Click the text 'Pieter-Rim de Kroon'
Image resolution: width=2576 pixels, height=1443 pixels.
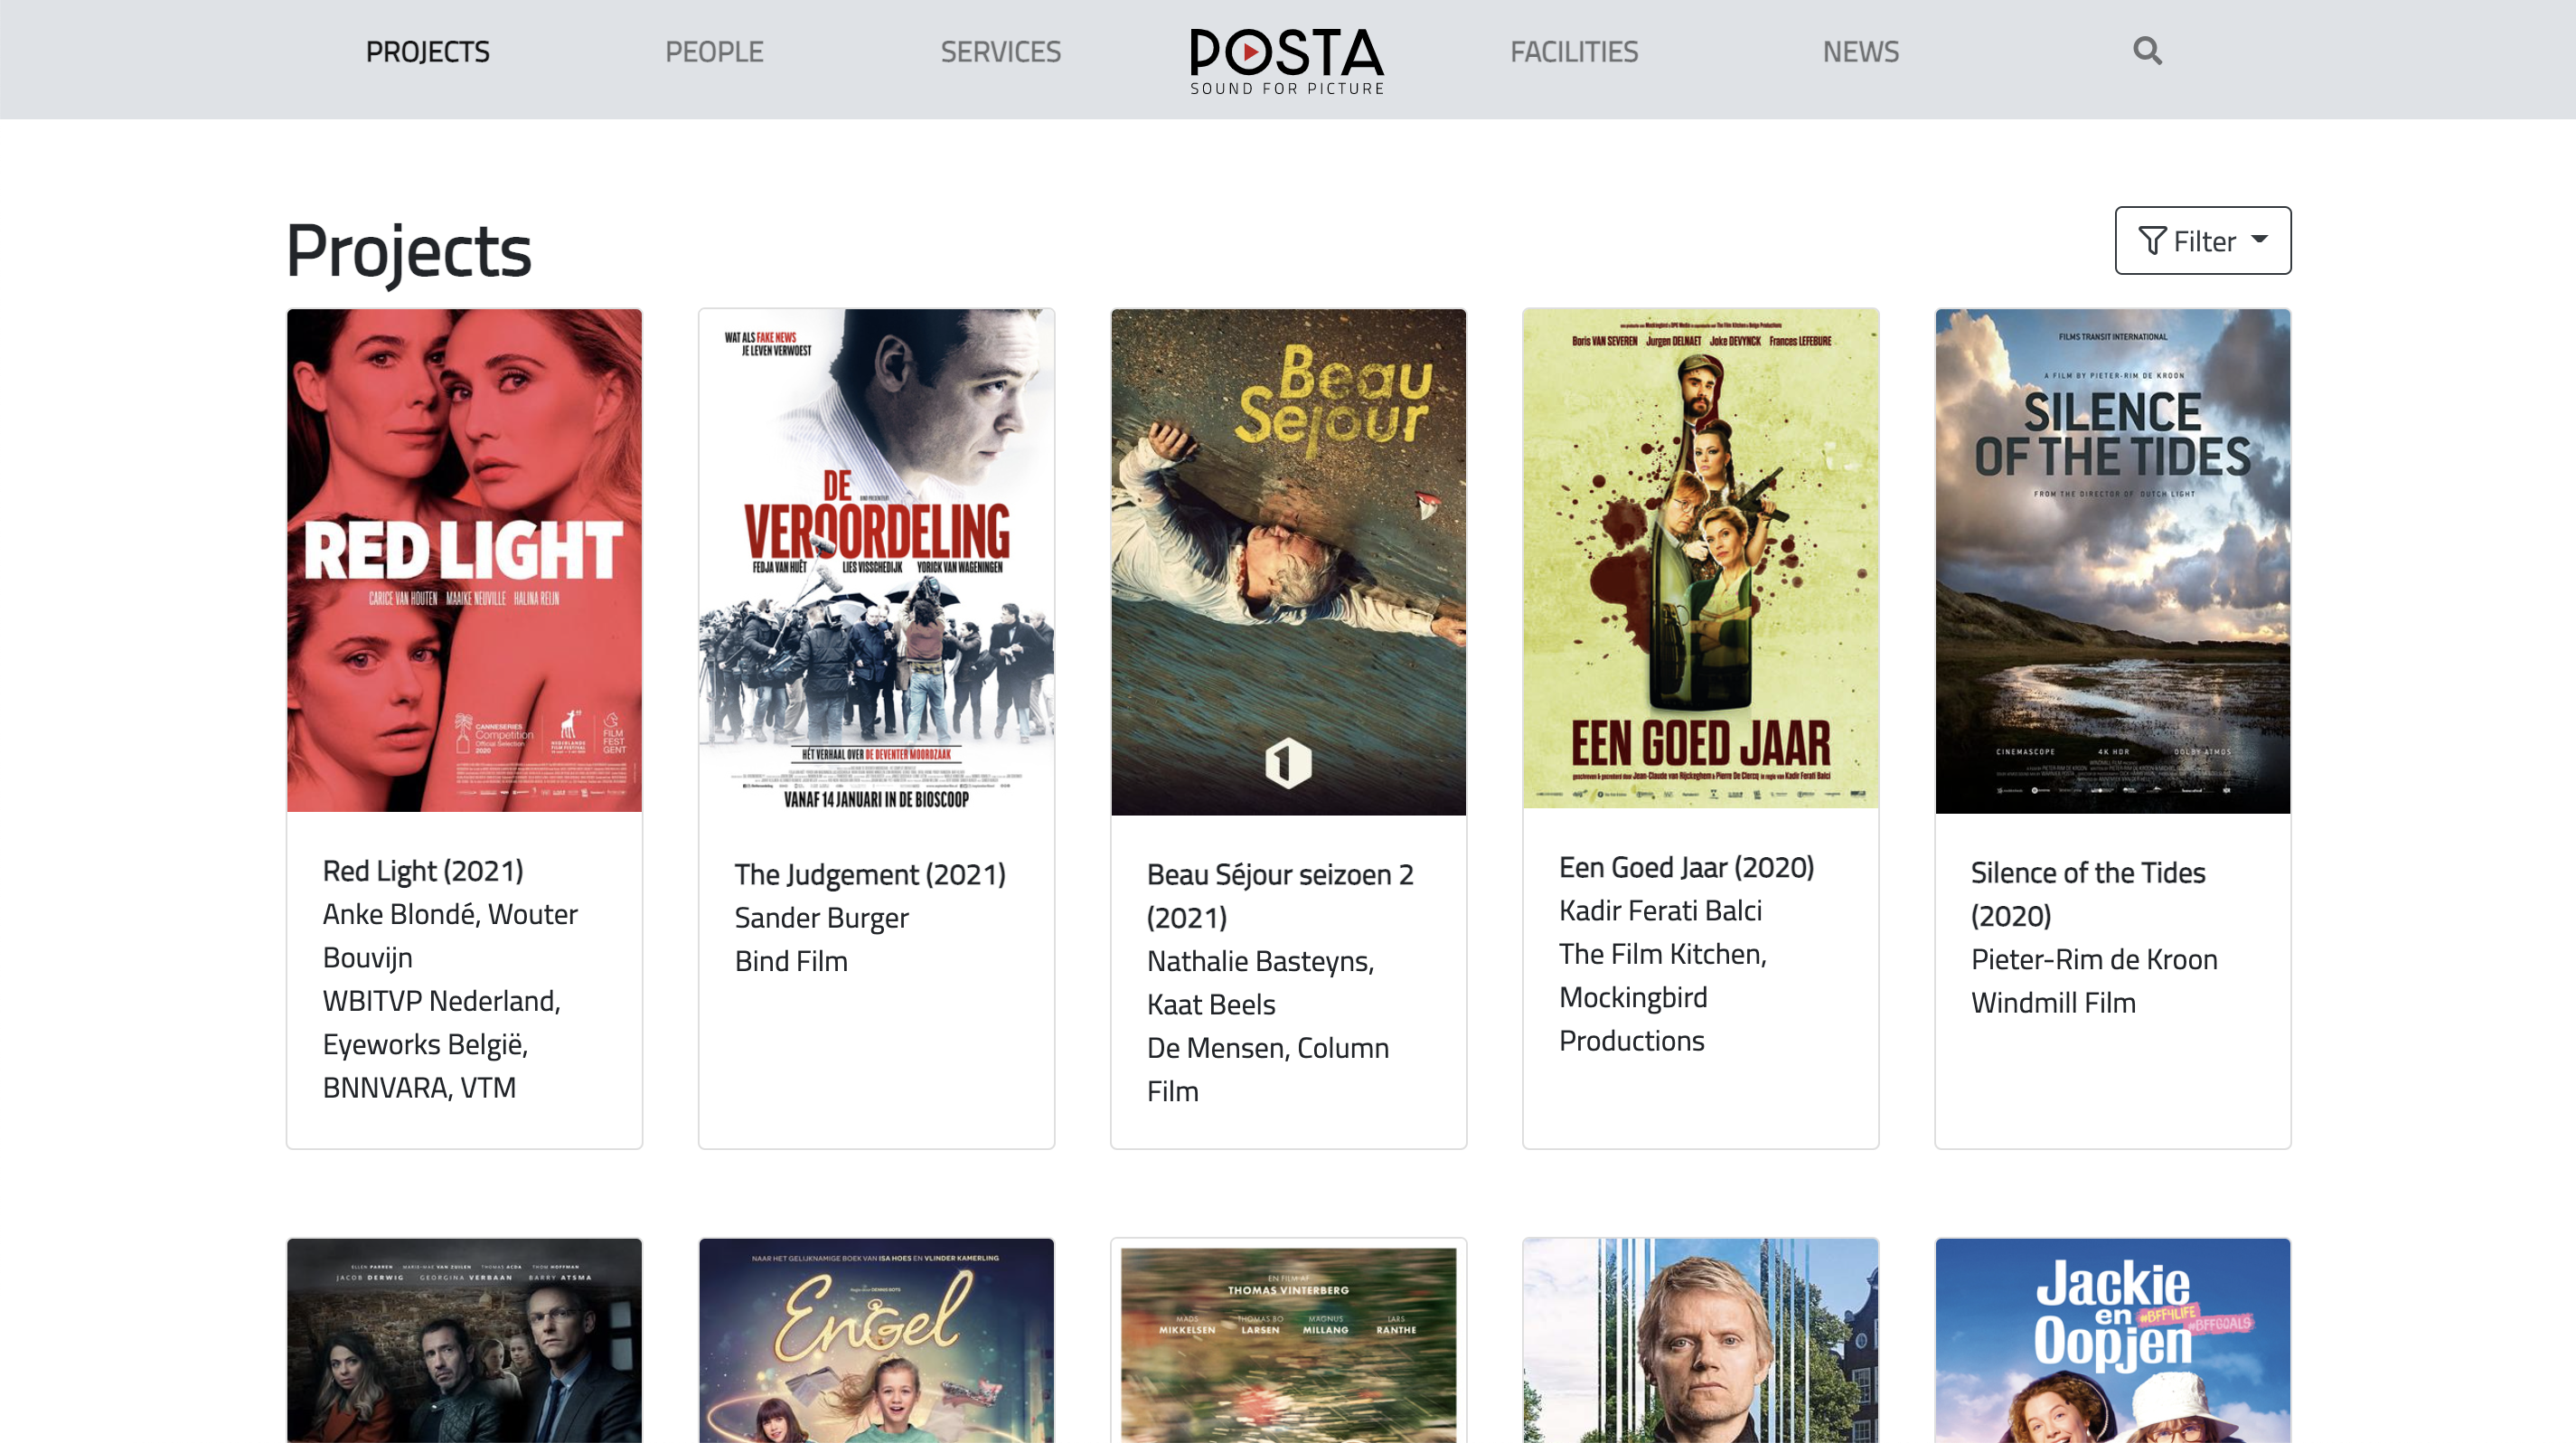coord(2094,960)
